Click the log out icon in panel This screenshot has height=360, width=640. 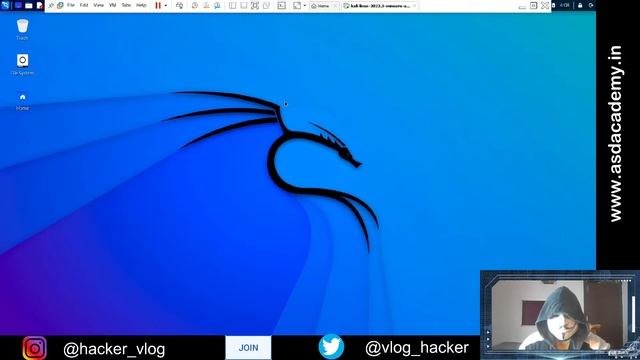pyautogui.click(x=591, y=5)
